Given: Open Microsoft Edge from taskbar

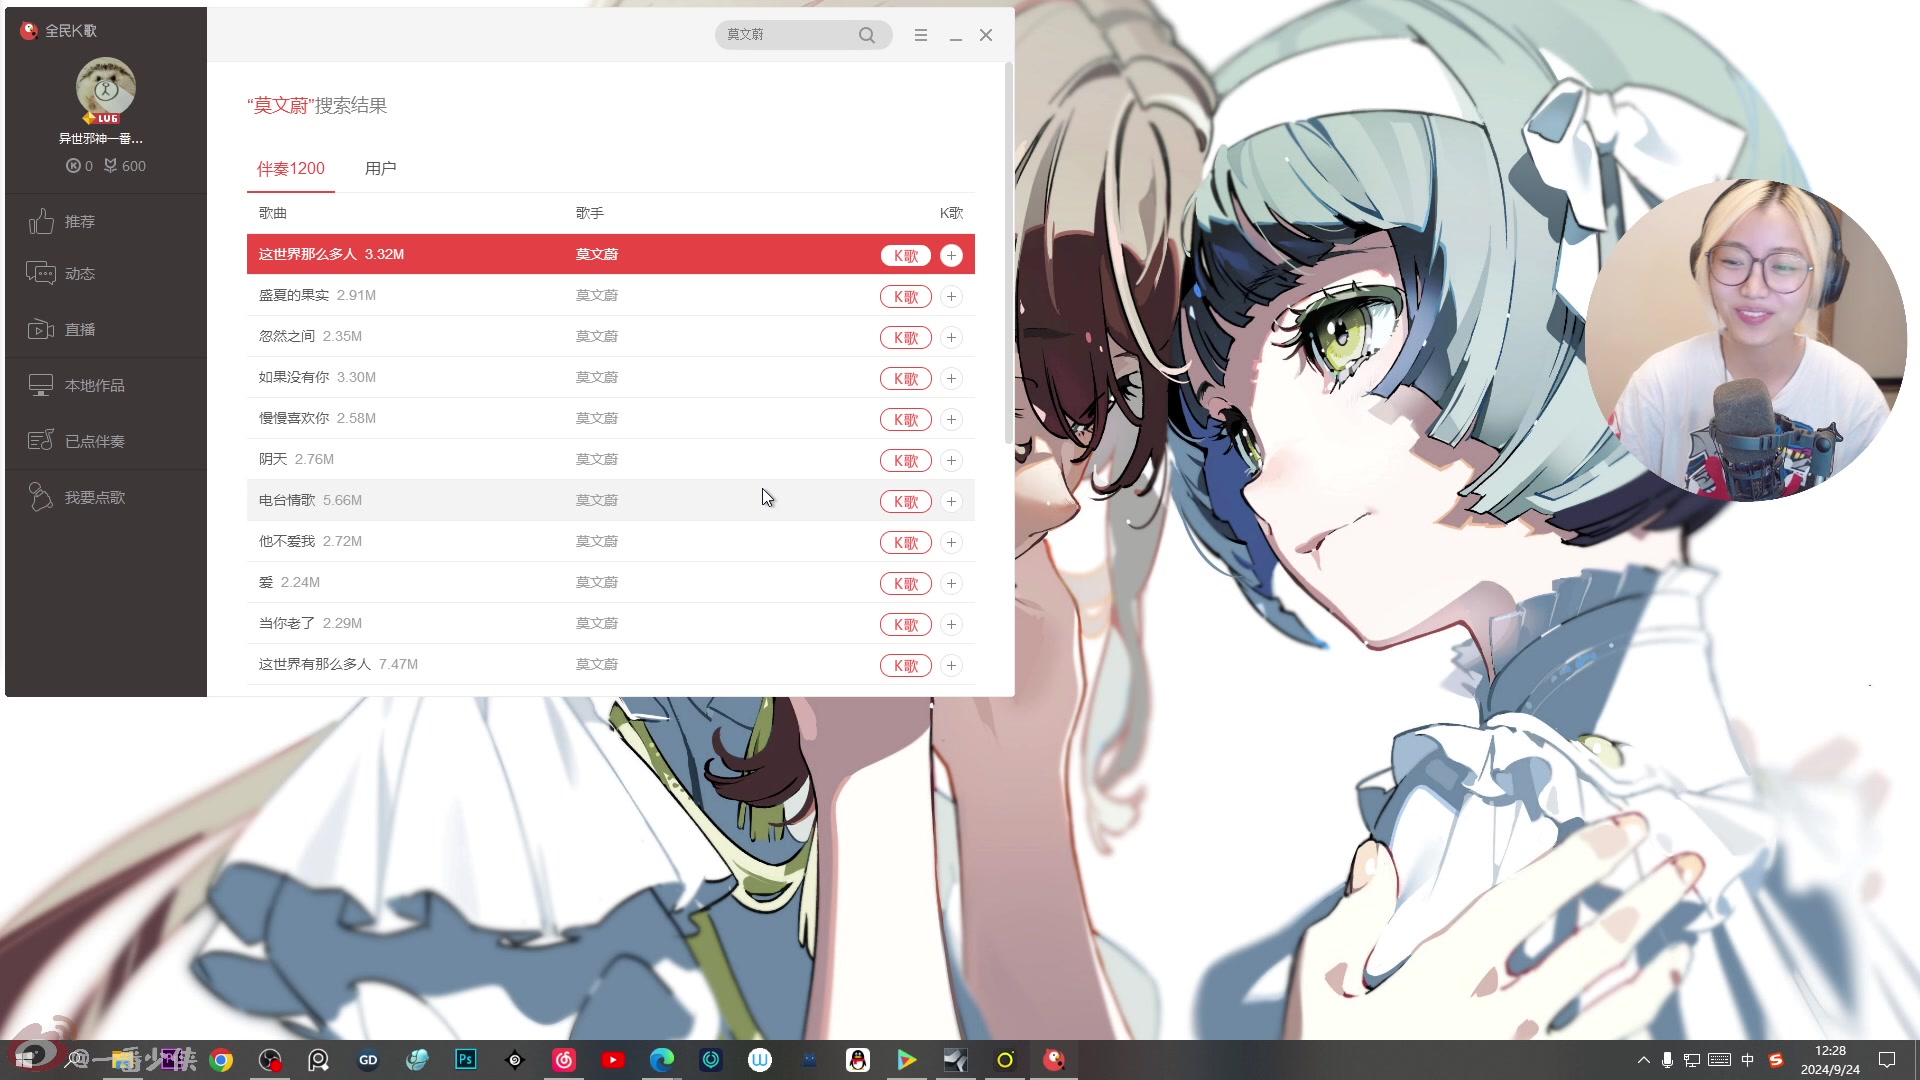Looking at the screenshot, I should click(662, 1060).
